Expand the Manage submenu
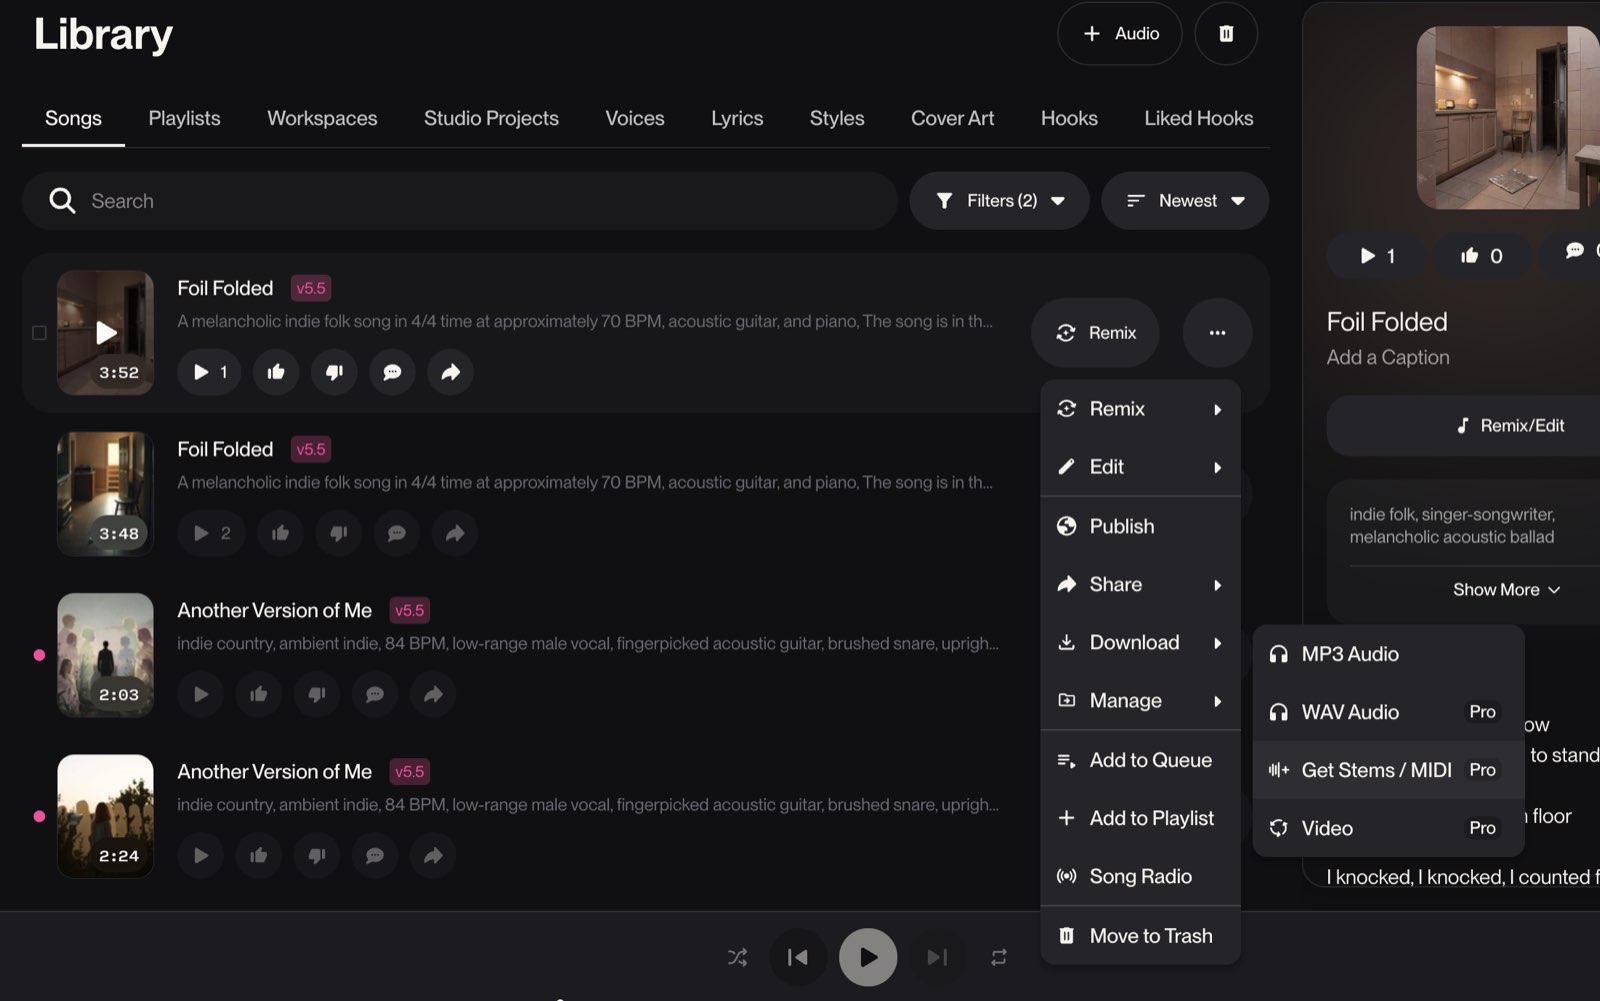 [1140, 701]
